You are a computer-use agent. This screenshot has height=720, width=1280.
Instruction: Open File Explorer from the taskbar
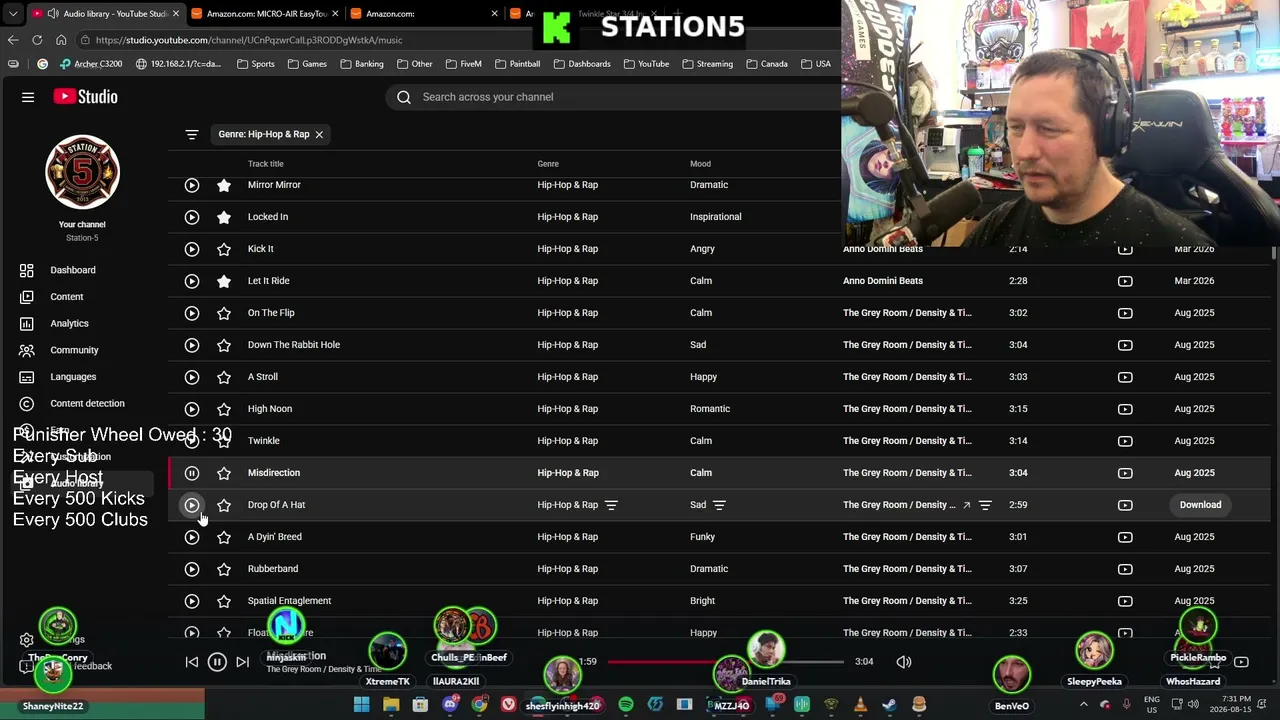point(391,705)
